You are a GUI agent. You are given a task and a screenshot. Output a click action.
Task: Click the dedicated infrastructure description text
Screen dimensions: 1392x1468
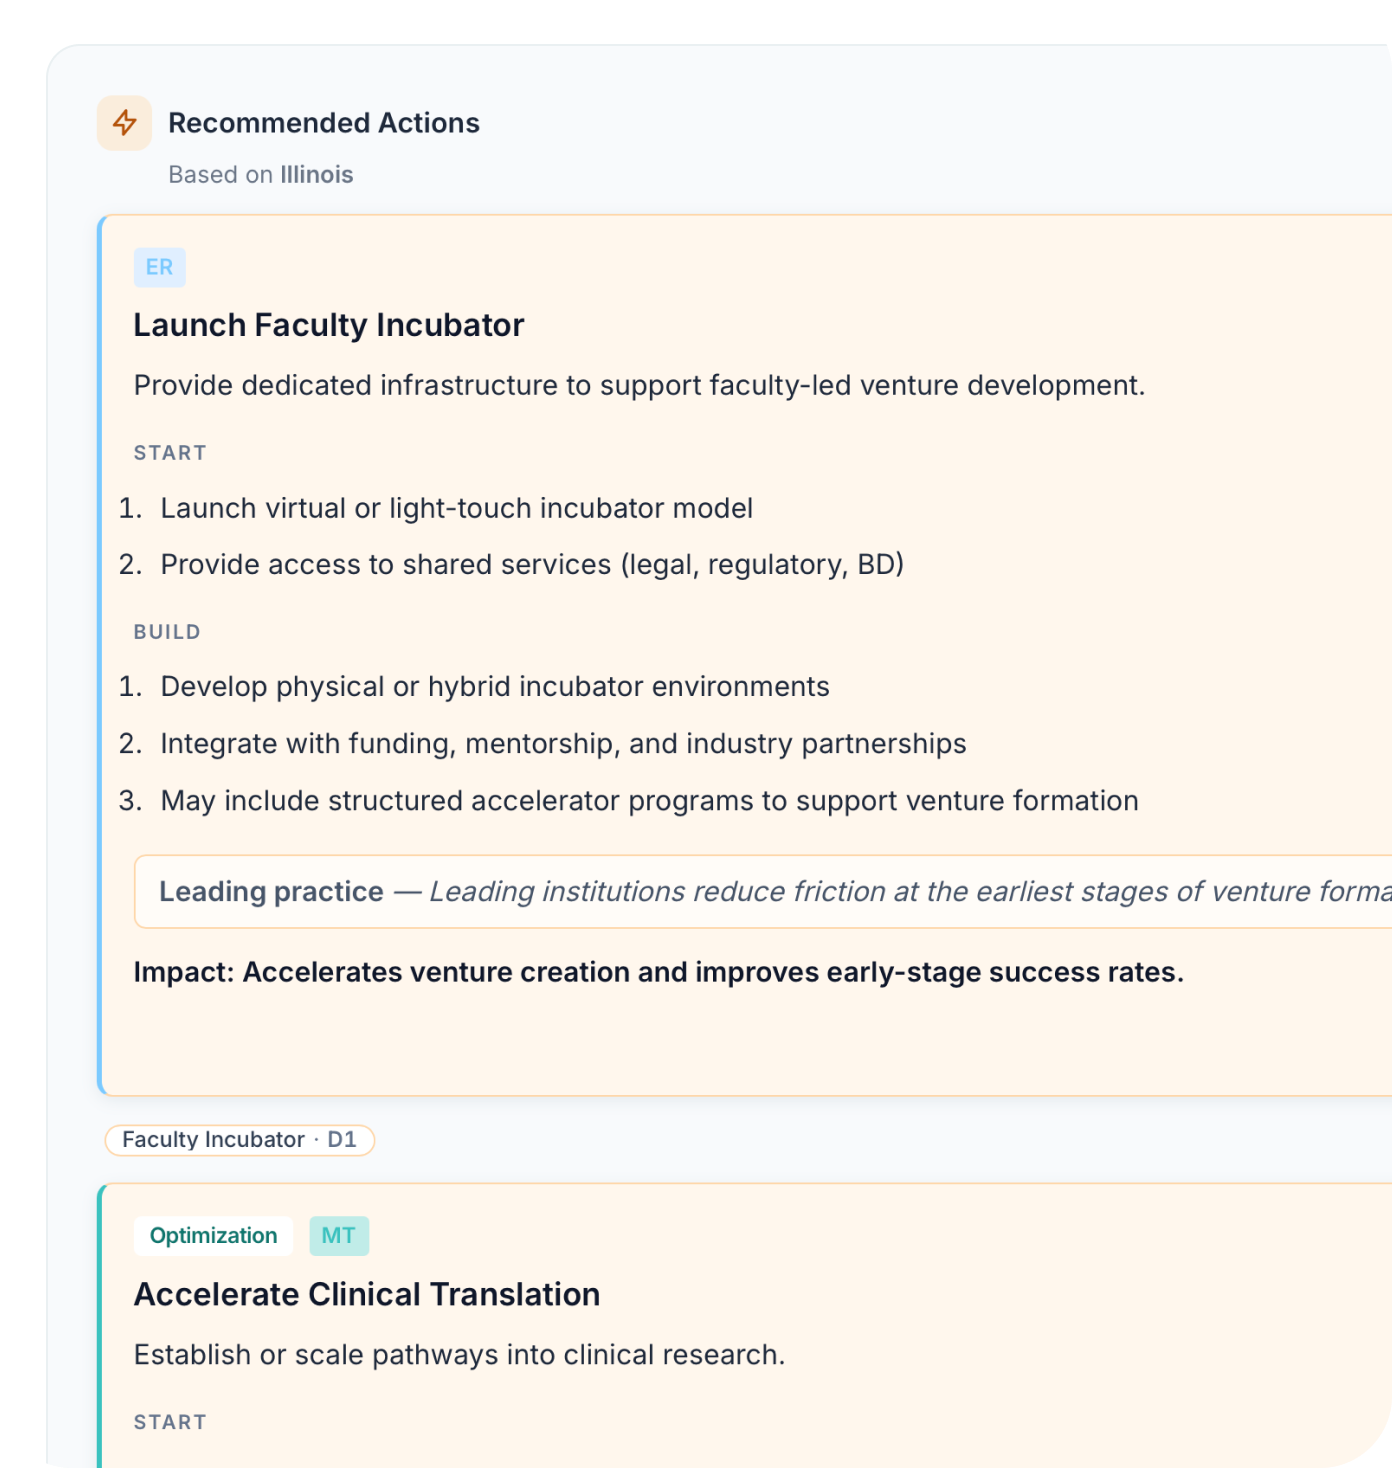639,386
